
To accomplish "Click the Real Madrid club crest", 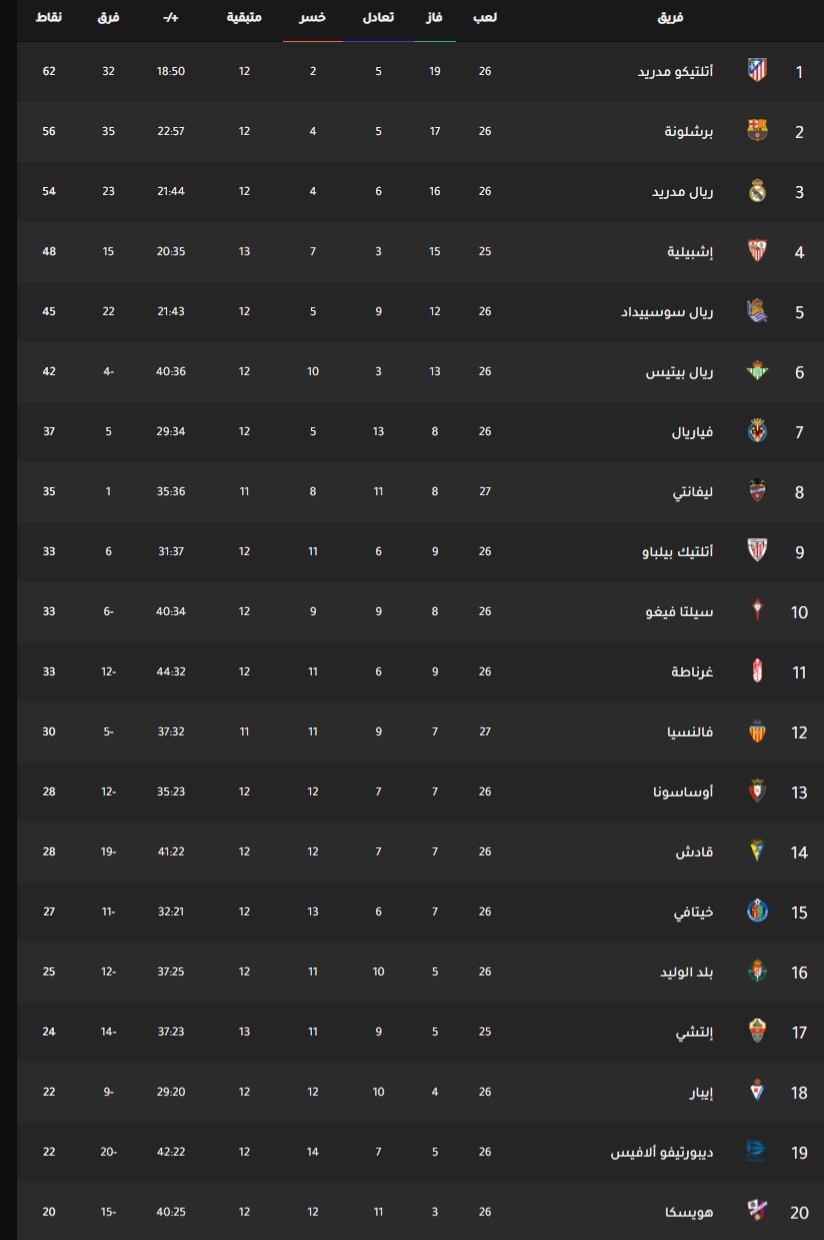I will 758,191.
